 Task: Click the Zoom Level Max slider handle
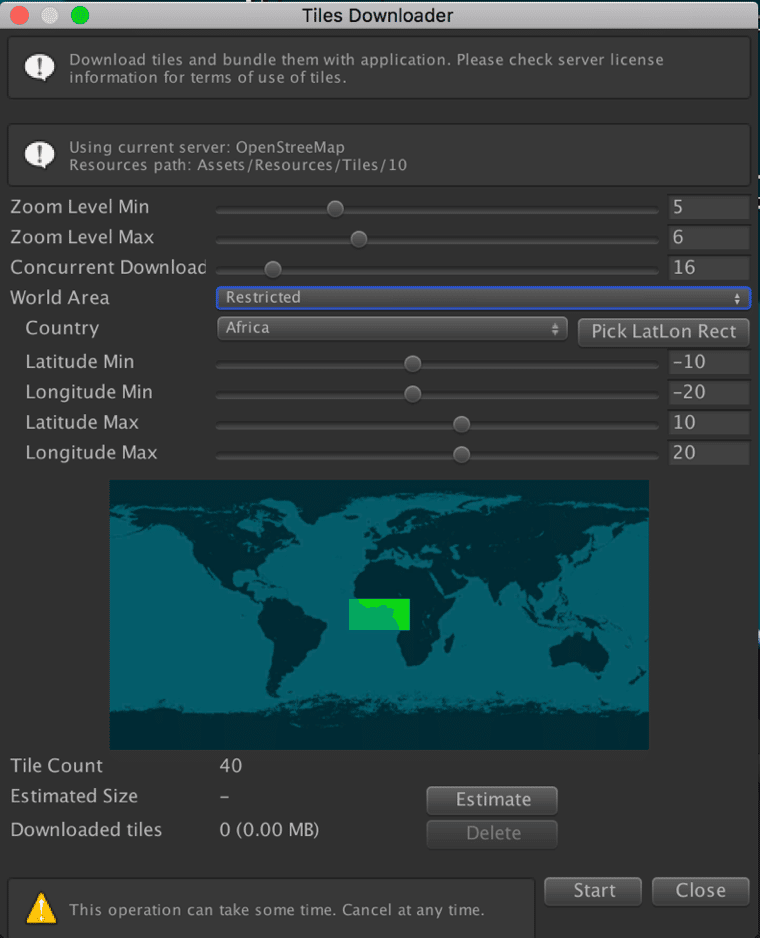pos(358,238)
